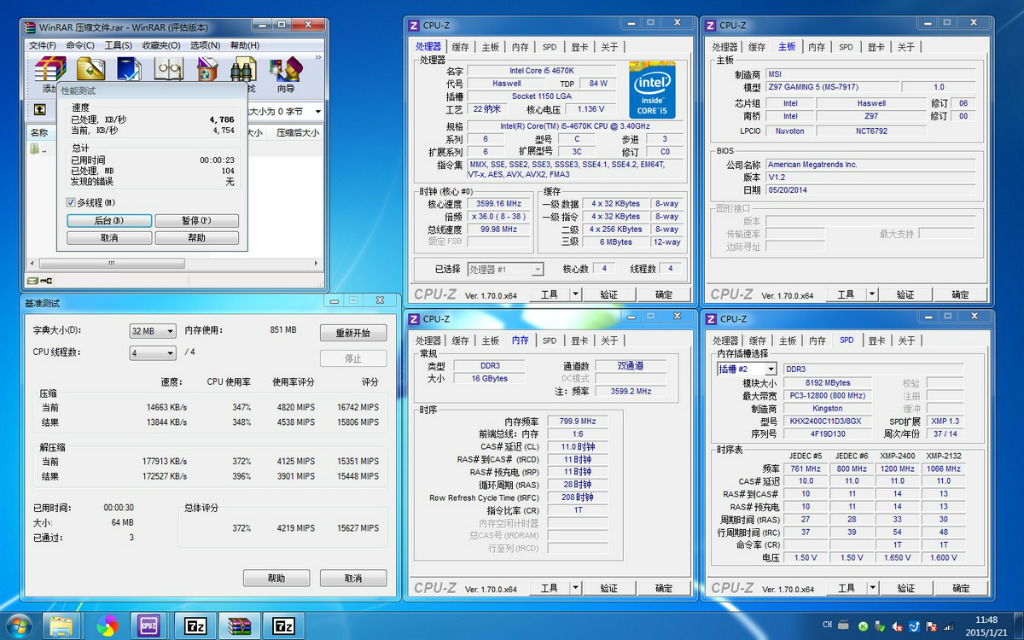Click the colorful pinwheel taskbar icon
The image size is (1024, 640).
pos(107,626)
